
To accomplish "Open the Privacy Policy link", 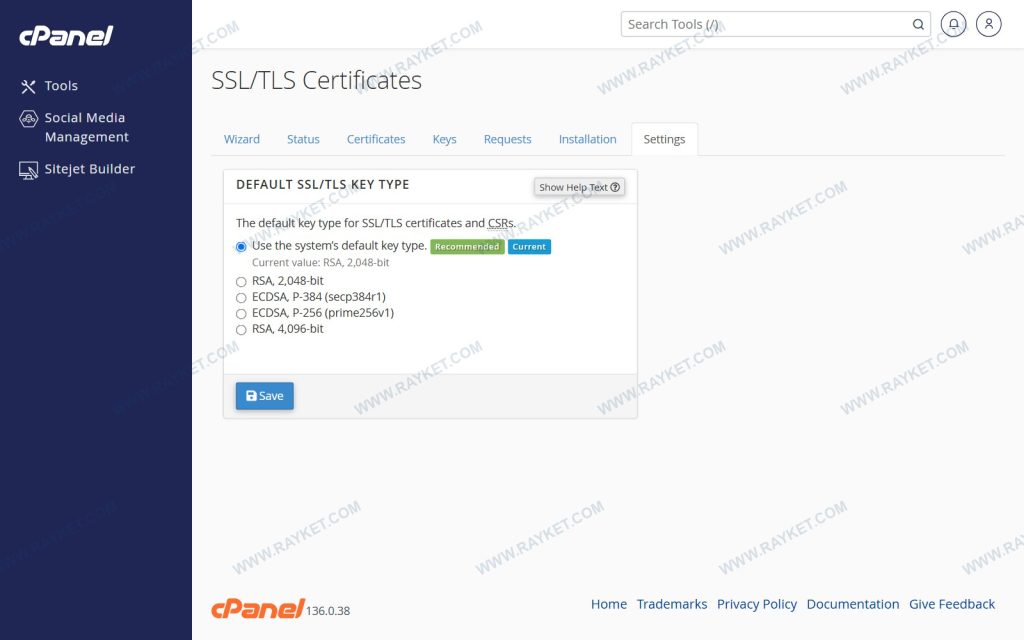I will [757, 604].
